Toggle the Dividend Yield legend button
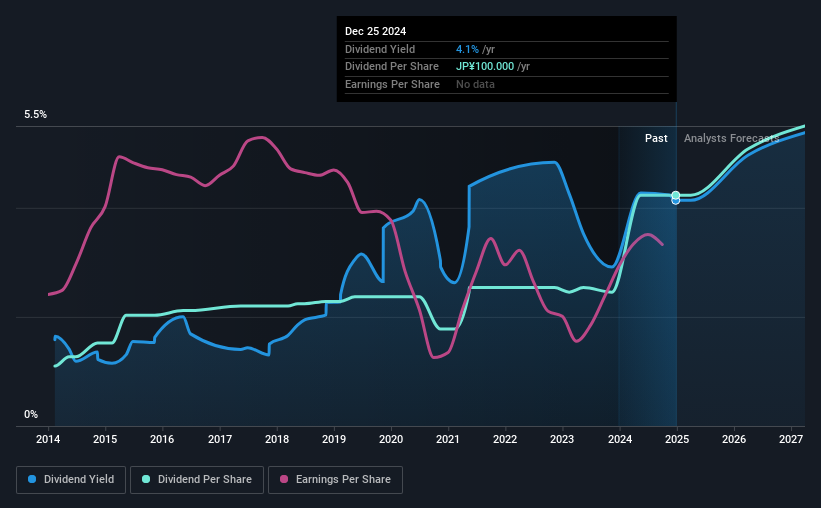This screenshot has width=821, height=508. 71,480
